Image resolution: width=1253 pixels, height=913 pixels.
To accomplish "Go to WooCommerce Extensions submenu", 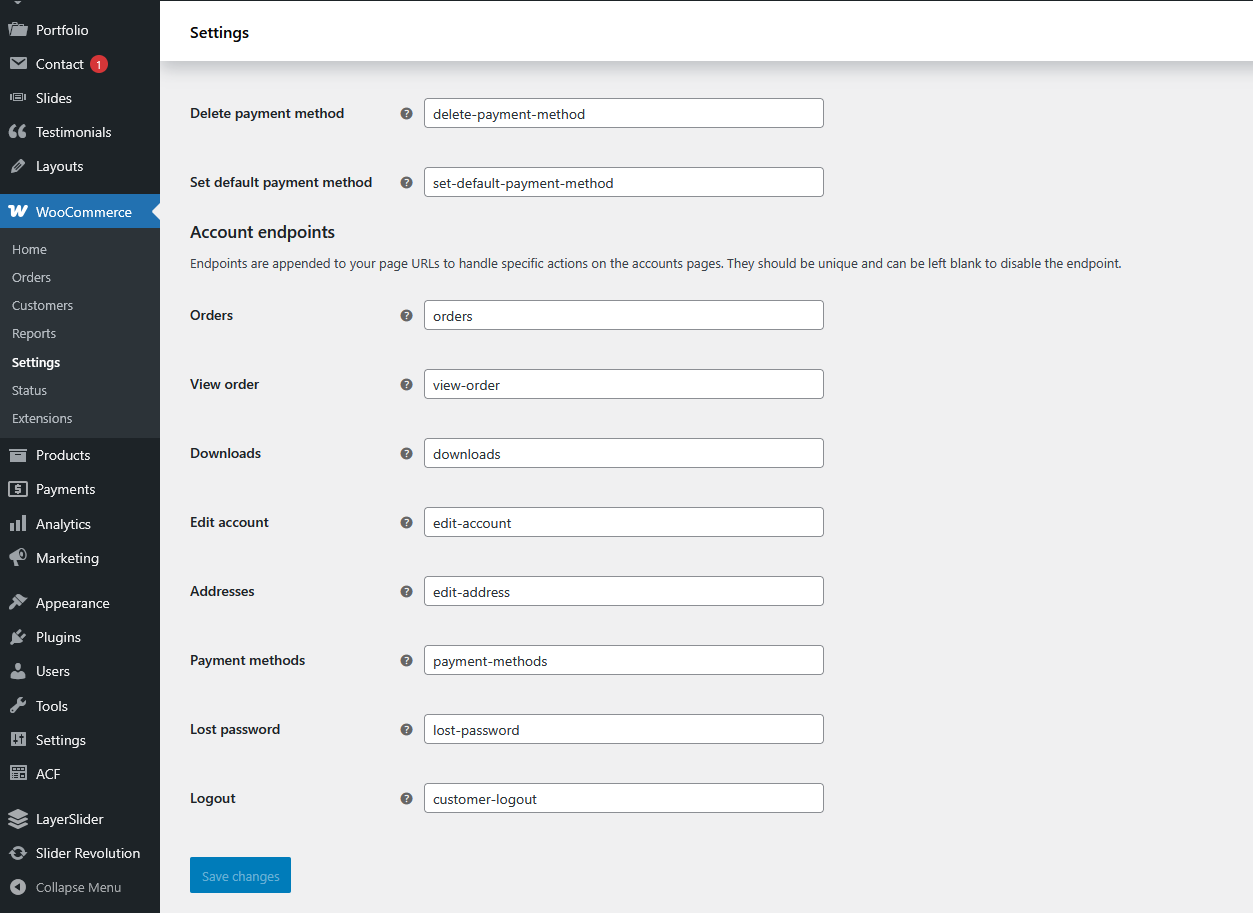I will pyautogui.click(x=42, y=418).
